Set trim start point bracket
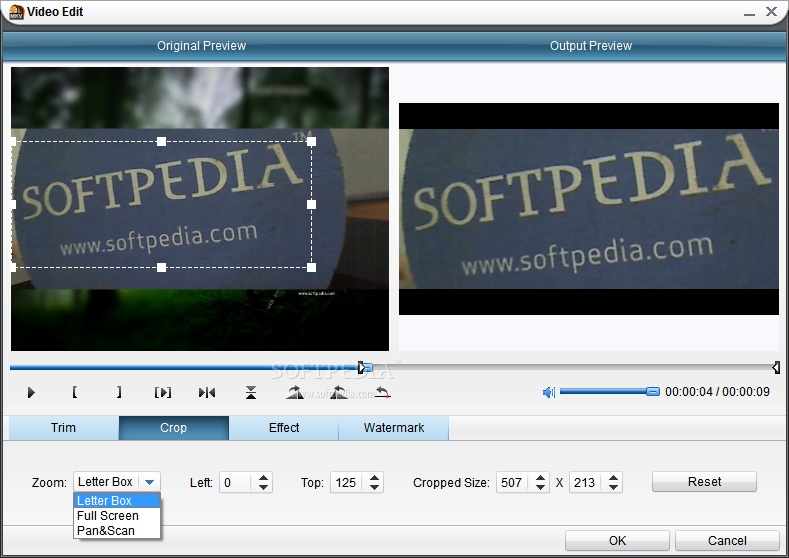789x558 pixels. [74, 392]
